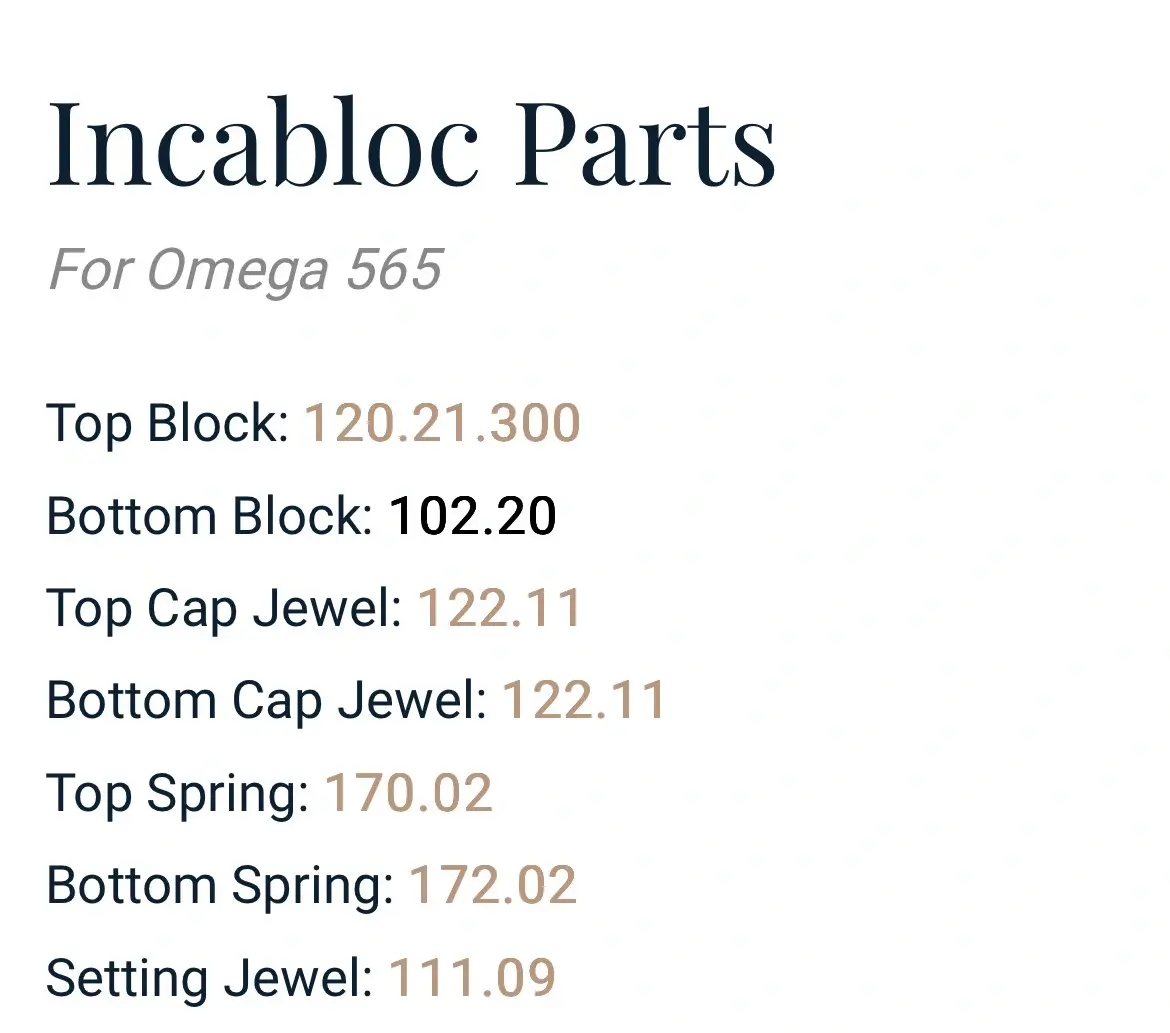Click the word Incabloc in the heading
This screenshot has height=1033, width=1170.
263,141
